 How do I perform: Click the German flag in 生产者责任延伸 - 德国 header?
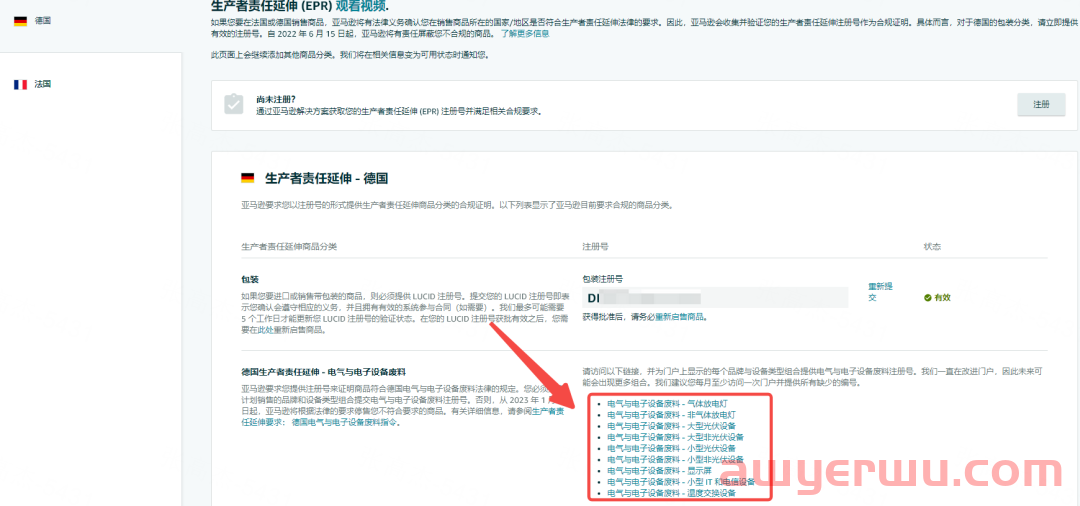247,178
